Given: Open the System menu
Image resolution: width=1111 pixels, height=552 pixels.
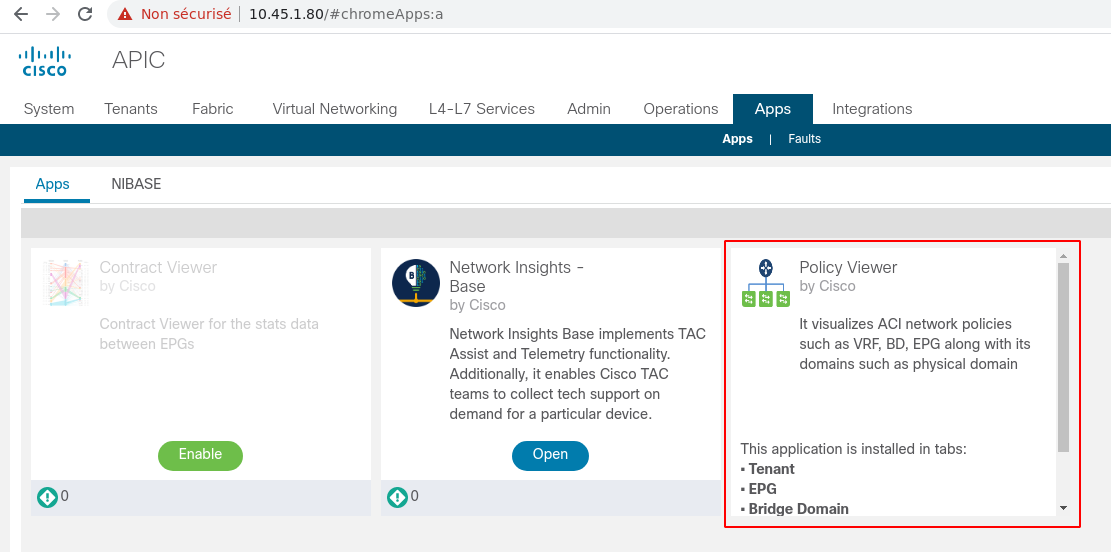Looking at the screenshot, I should tap(49, 109).
